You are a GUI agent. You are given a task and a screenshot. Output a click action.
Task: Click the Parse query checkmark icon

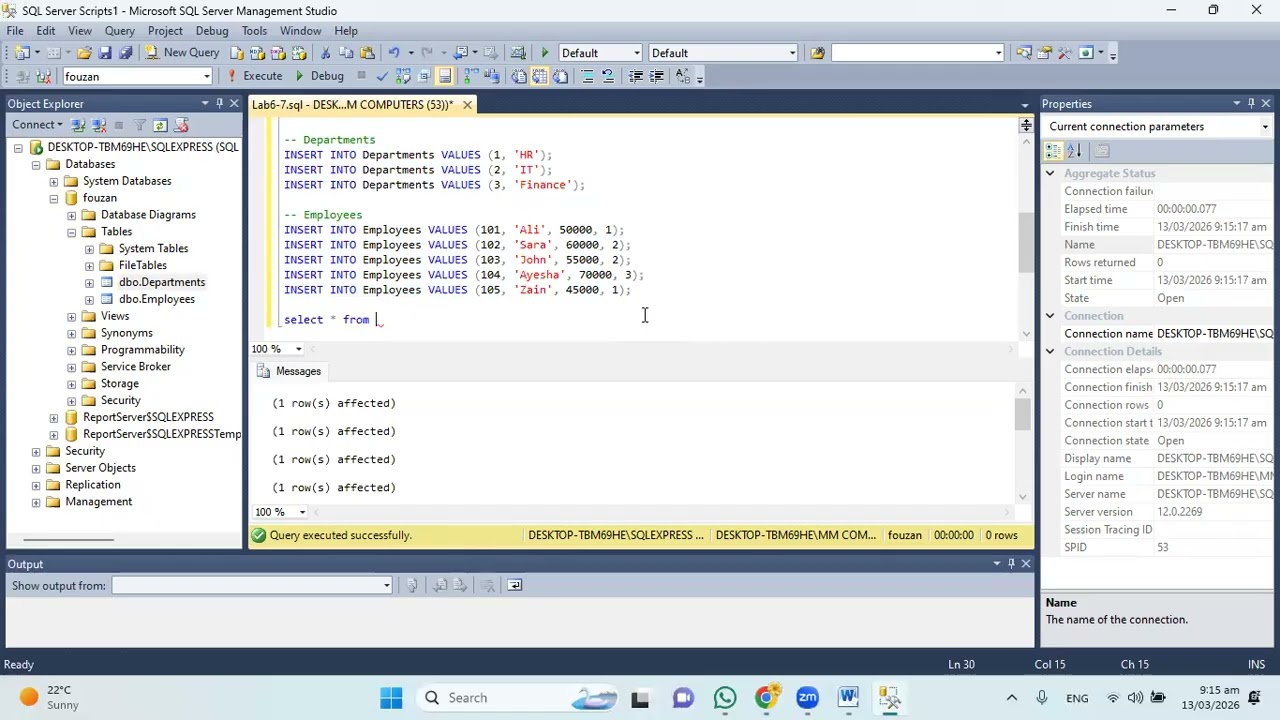point(382,76)
